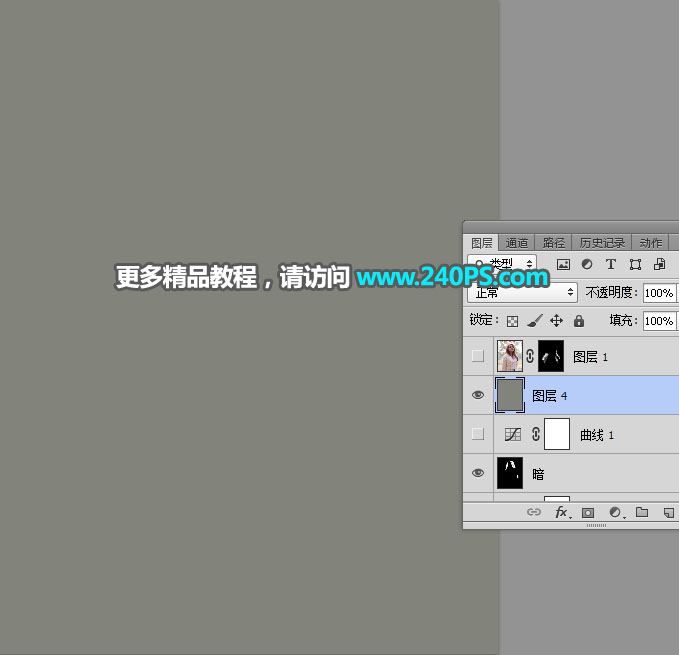Filter layers by type (T) icon
679x655 pixels.
tap(611, 264)
